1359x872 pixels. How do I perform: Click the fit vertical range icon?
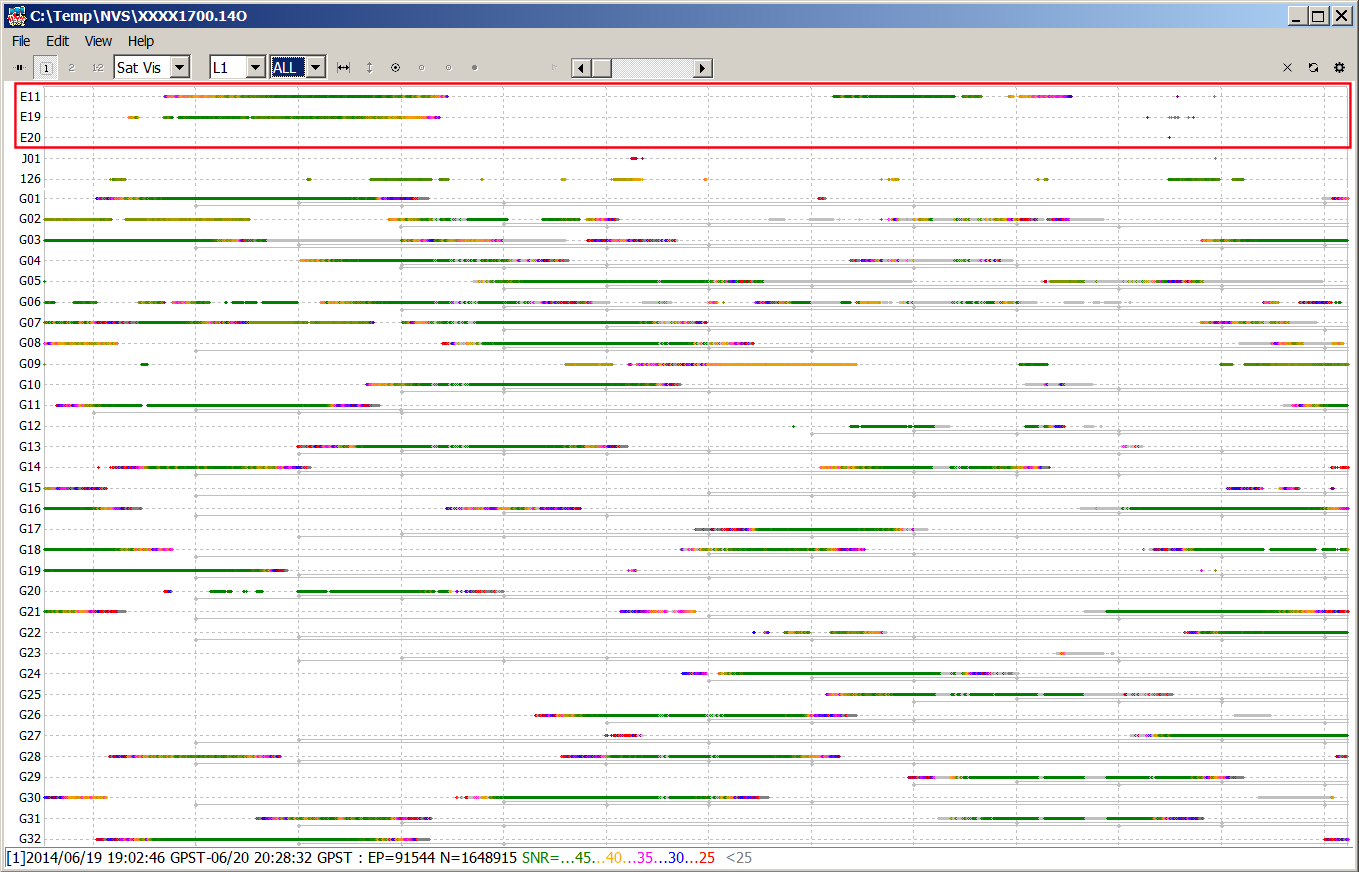click(369, 68)
